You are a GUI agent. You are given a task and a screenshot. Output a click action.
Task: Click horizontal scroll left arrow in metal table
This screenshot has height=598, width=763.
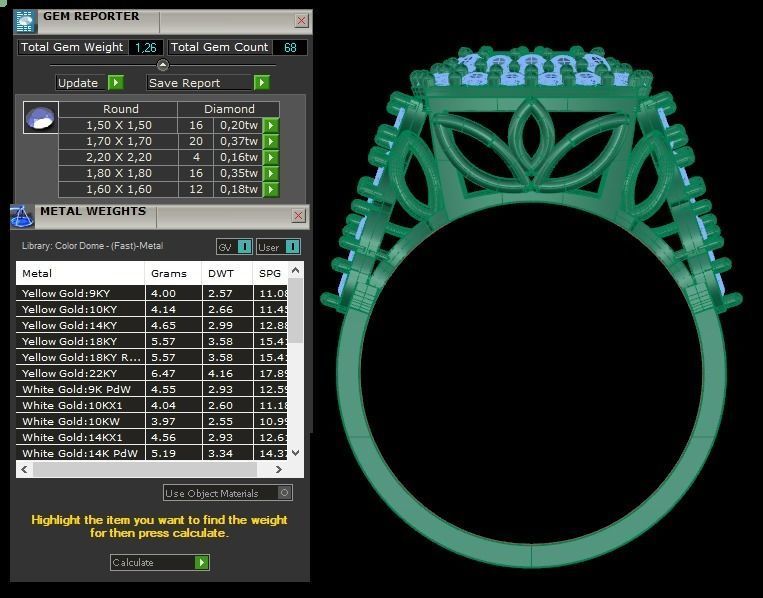24,470
